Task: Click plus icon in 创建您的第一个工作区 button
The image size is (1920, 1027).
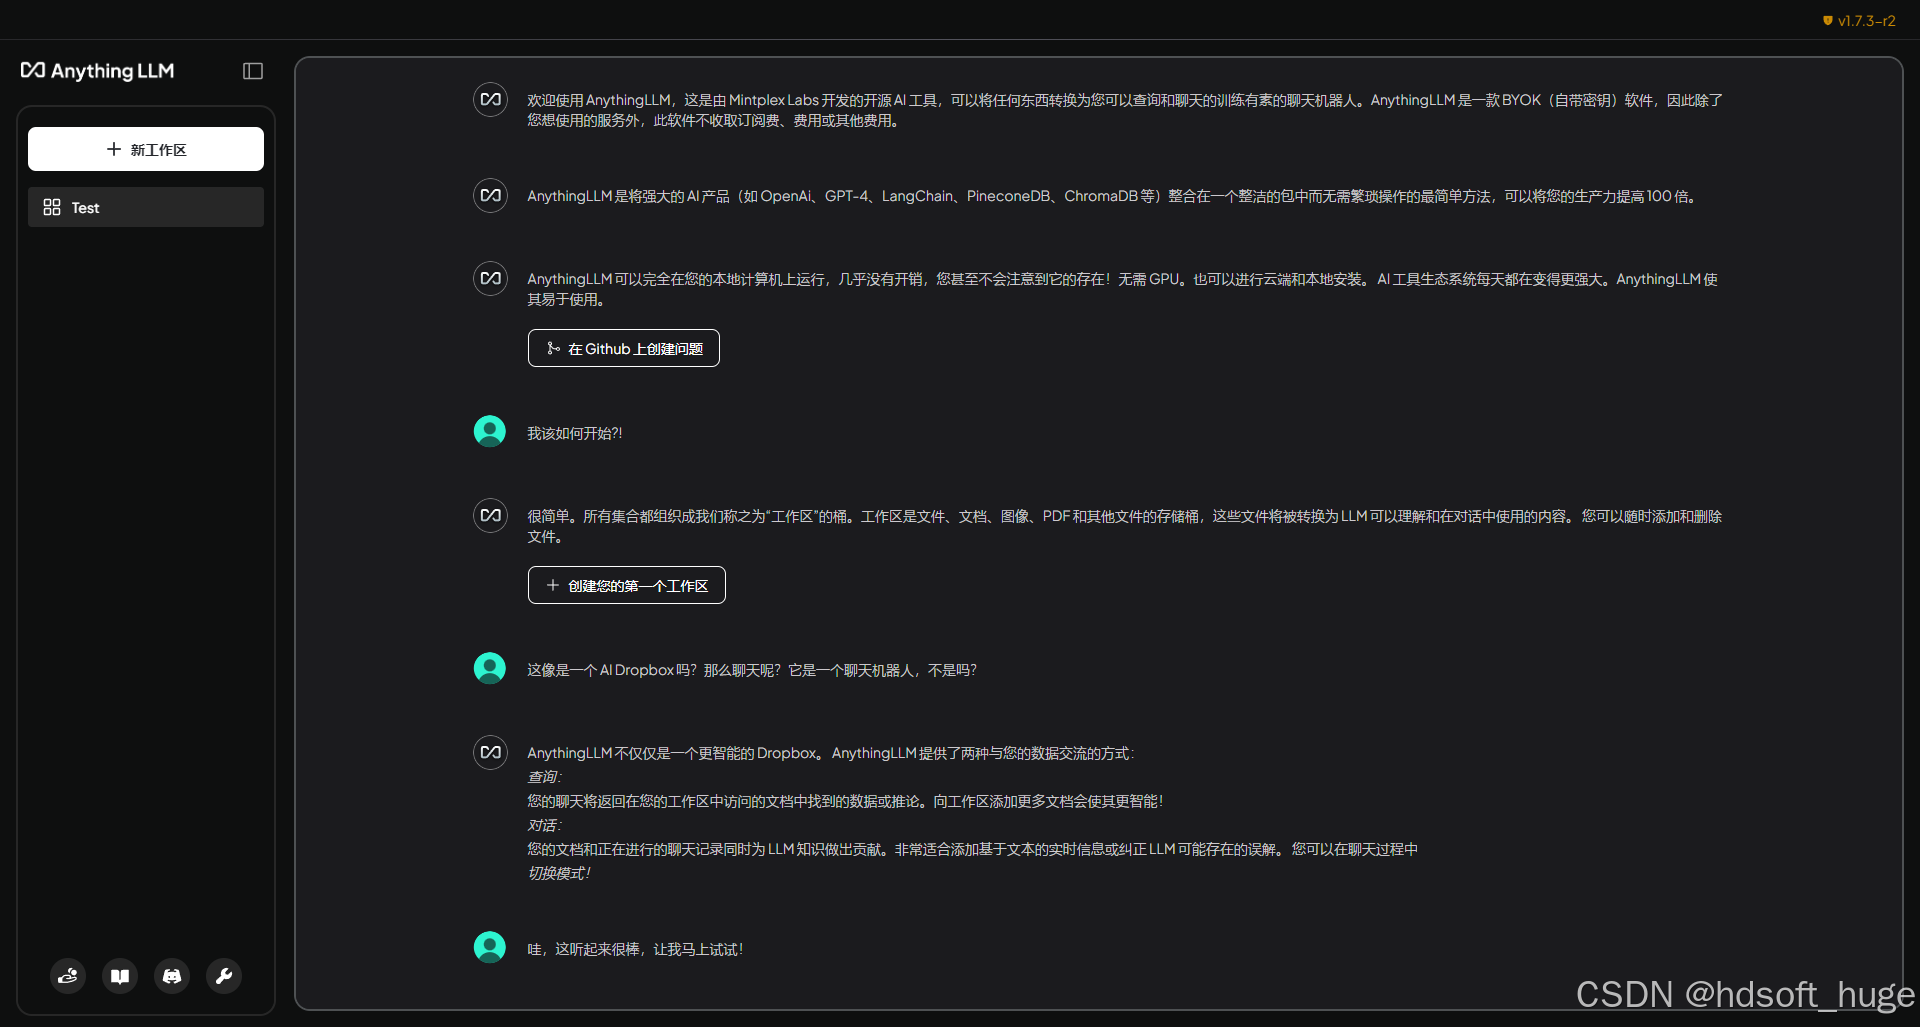Action: coord(552,585)
